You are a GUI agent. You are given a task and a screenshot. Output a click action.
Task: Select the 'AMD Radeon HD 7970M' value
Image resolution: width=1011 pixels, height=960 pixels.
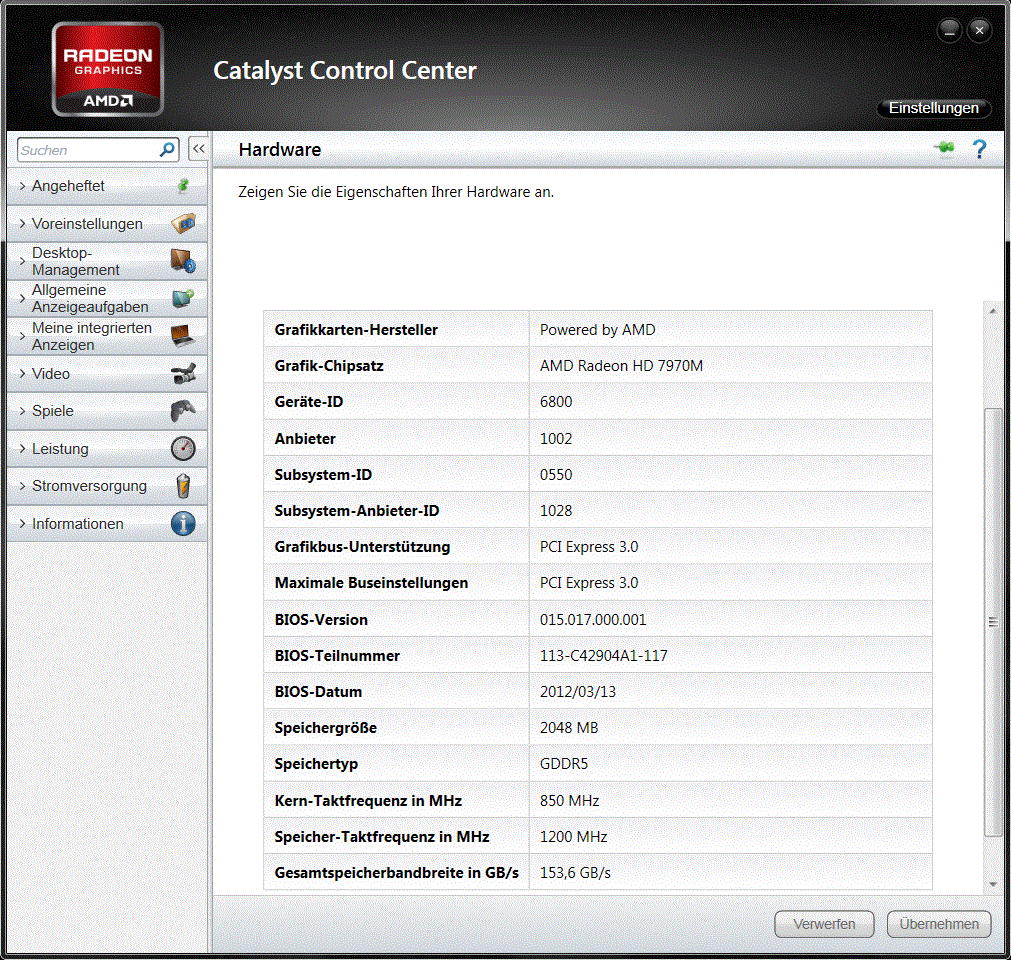621,366
